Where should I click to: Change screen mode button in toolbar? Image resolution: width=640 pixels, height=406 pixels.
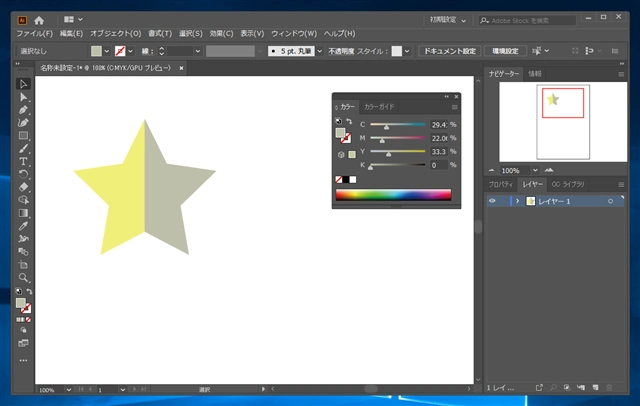click(x=23, y=343)
